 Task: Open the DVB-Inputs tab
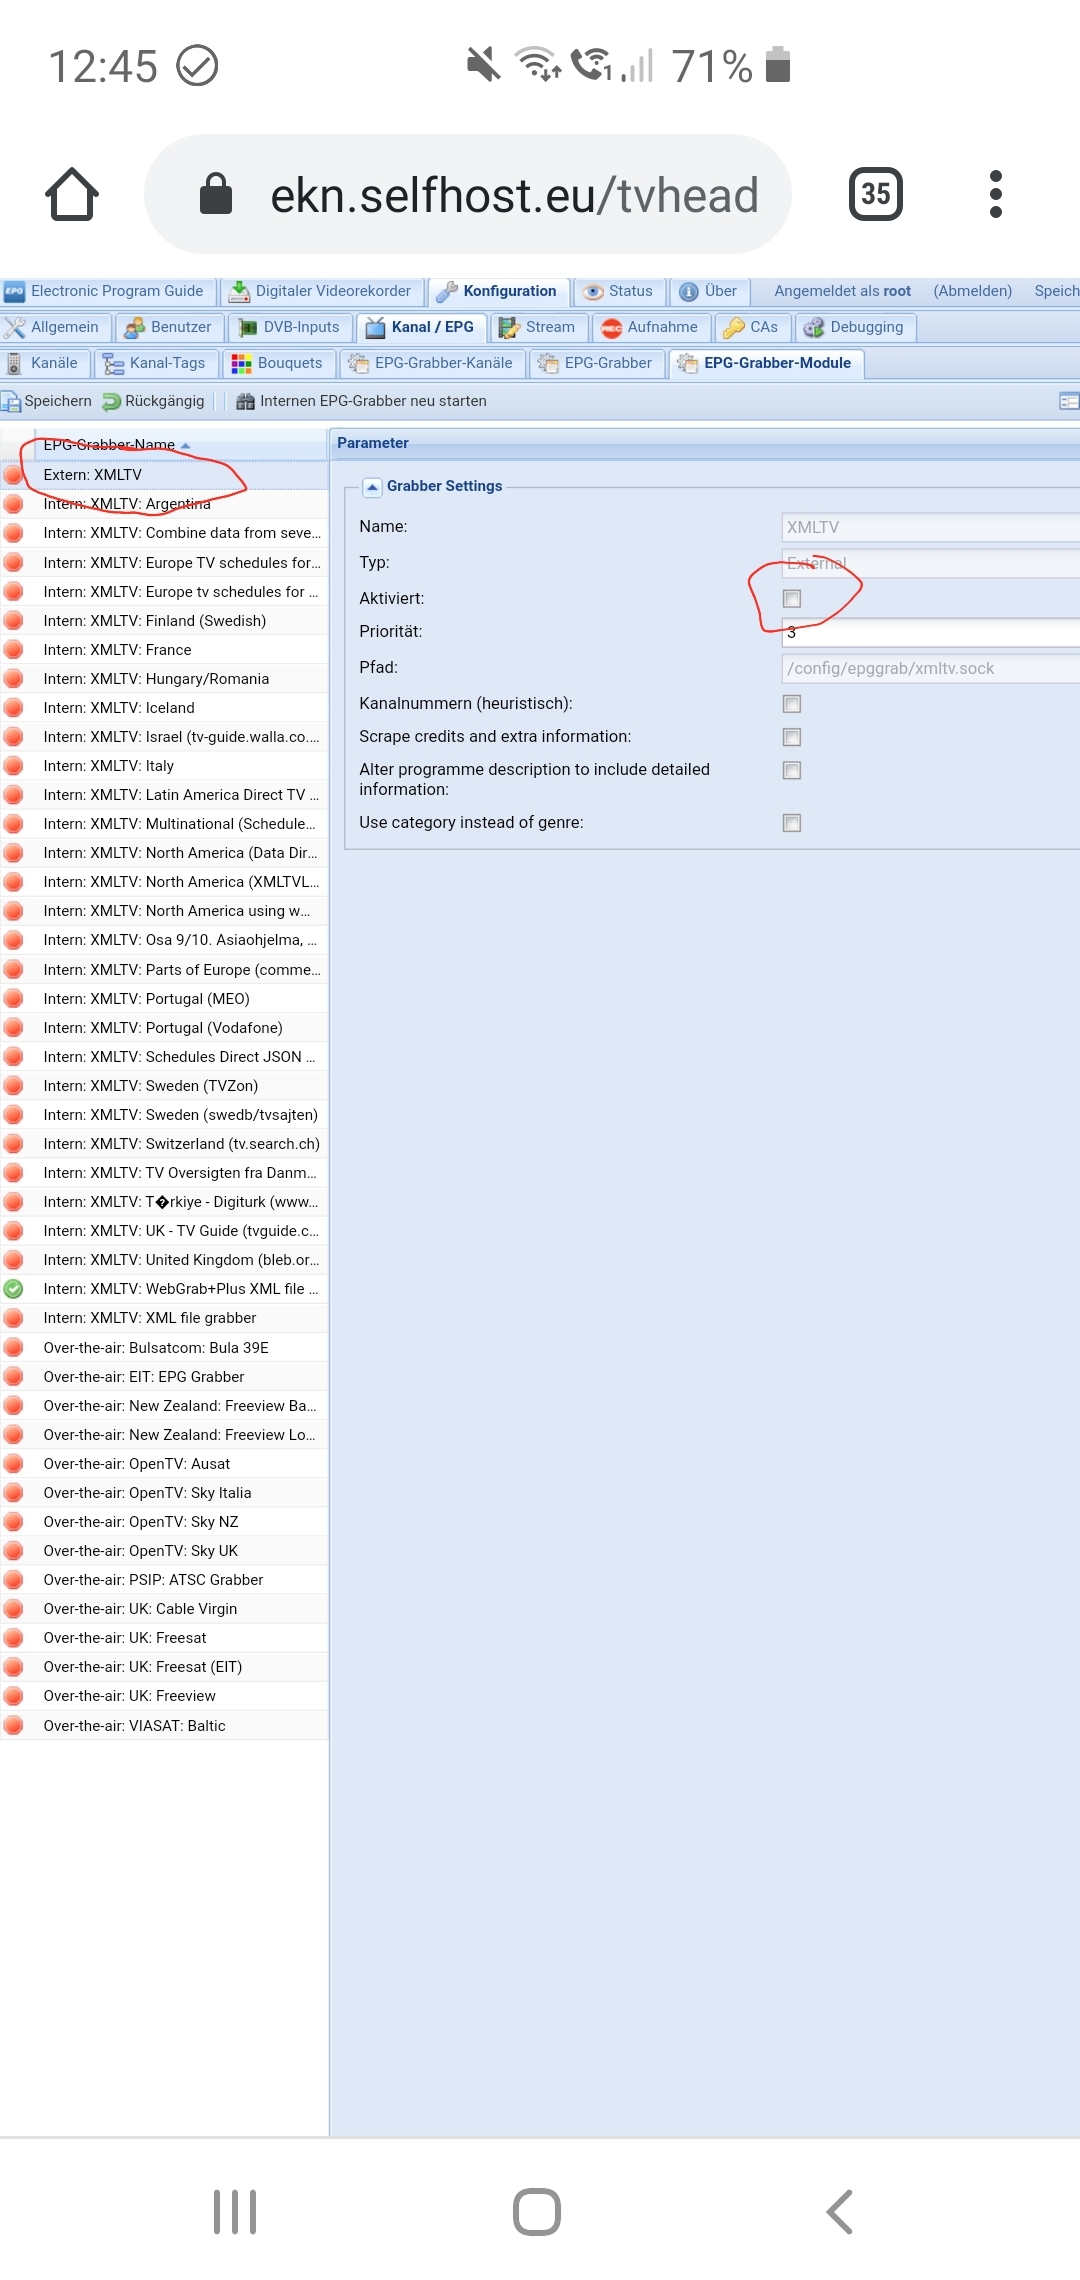pyautogui.click(x=290, y=327)
